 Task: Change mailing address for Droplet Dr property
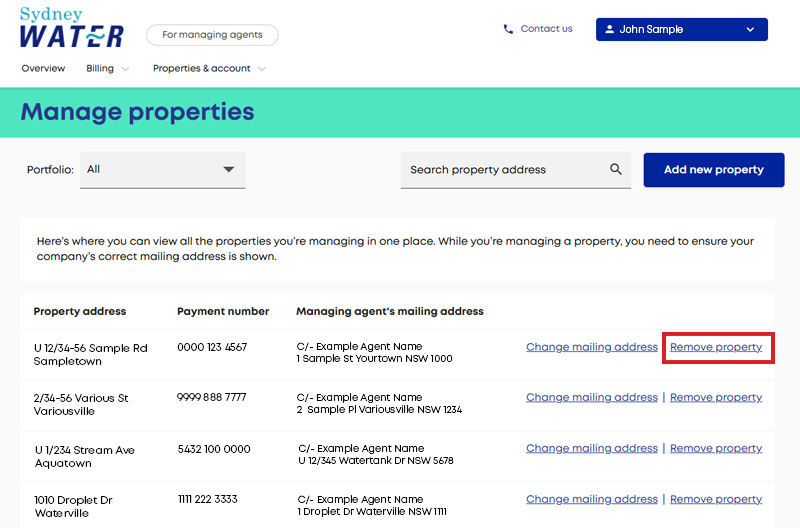click(592, 499)
